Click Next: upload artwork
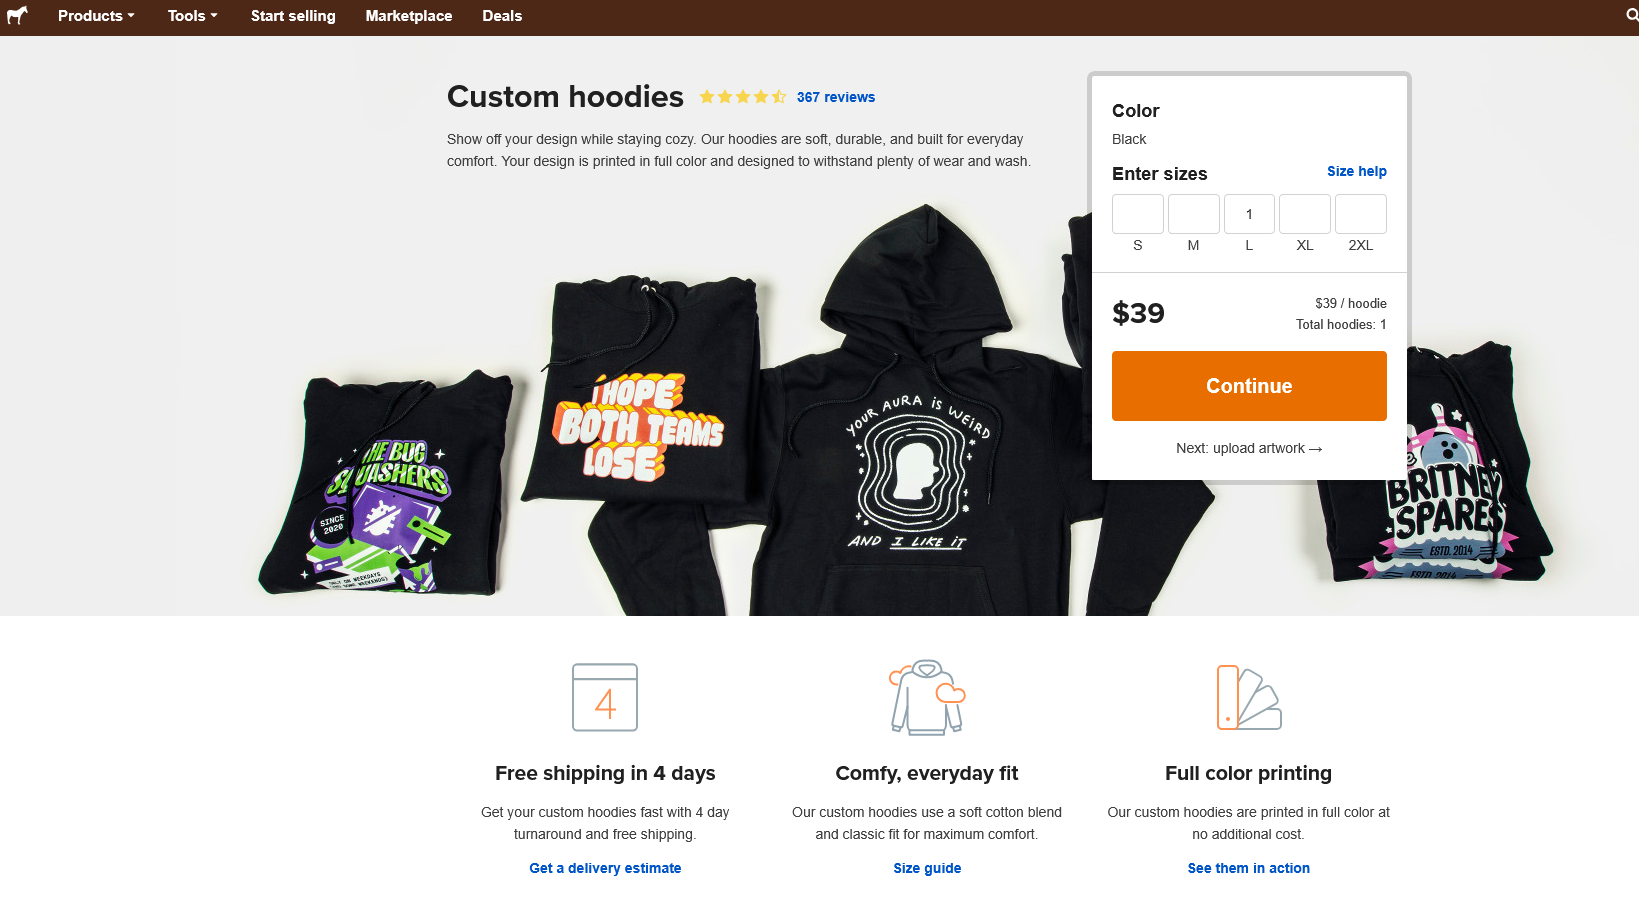 1248,447
